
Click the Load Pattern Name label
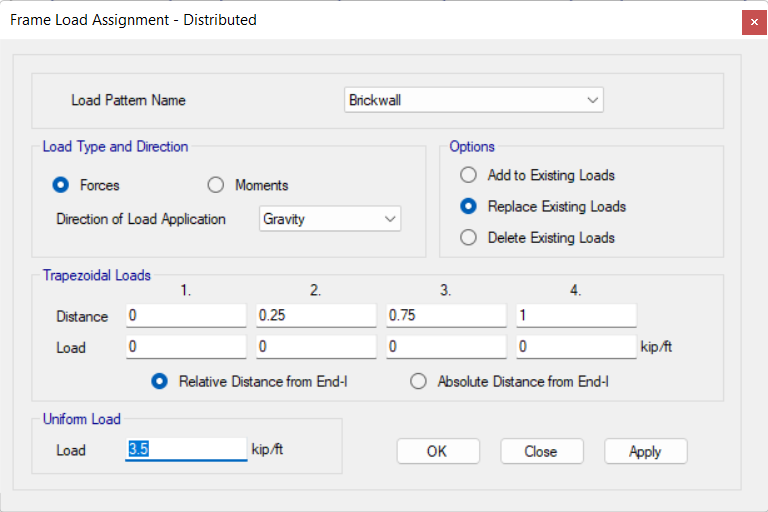pos(128,100)
